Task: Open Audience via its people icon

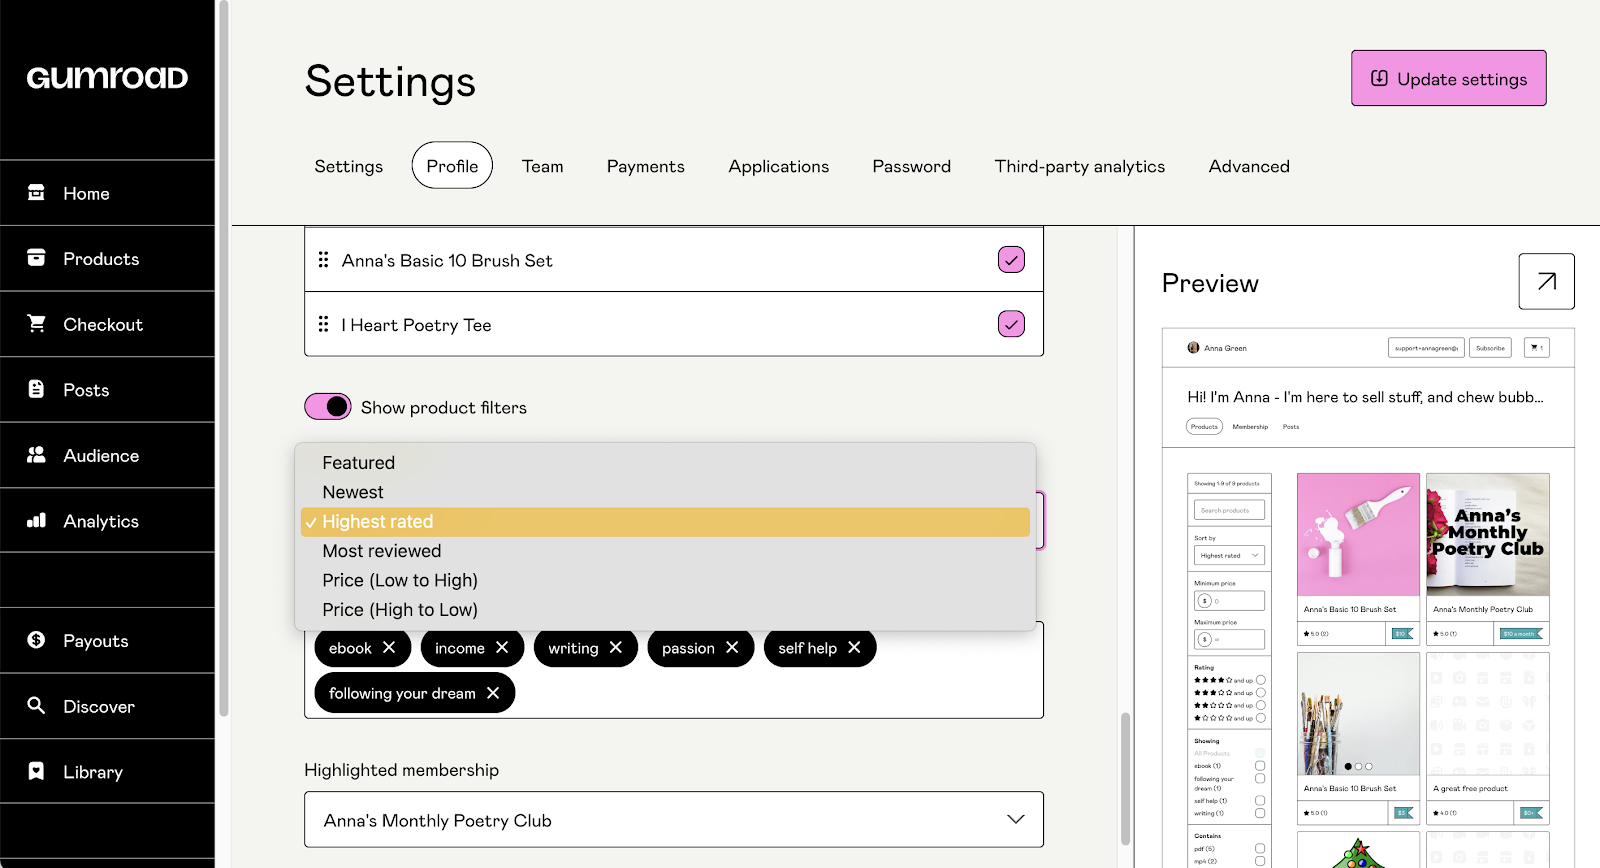Action: [36, 454]
